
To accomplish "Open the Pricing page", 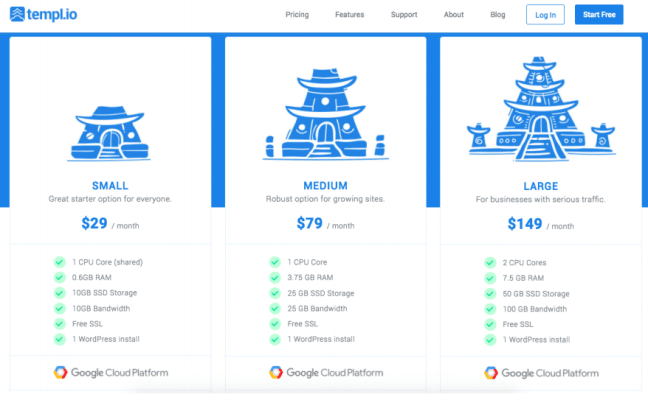I will coord(297,14).
